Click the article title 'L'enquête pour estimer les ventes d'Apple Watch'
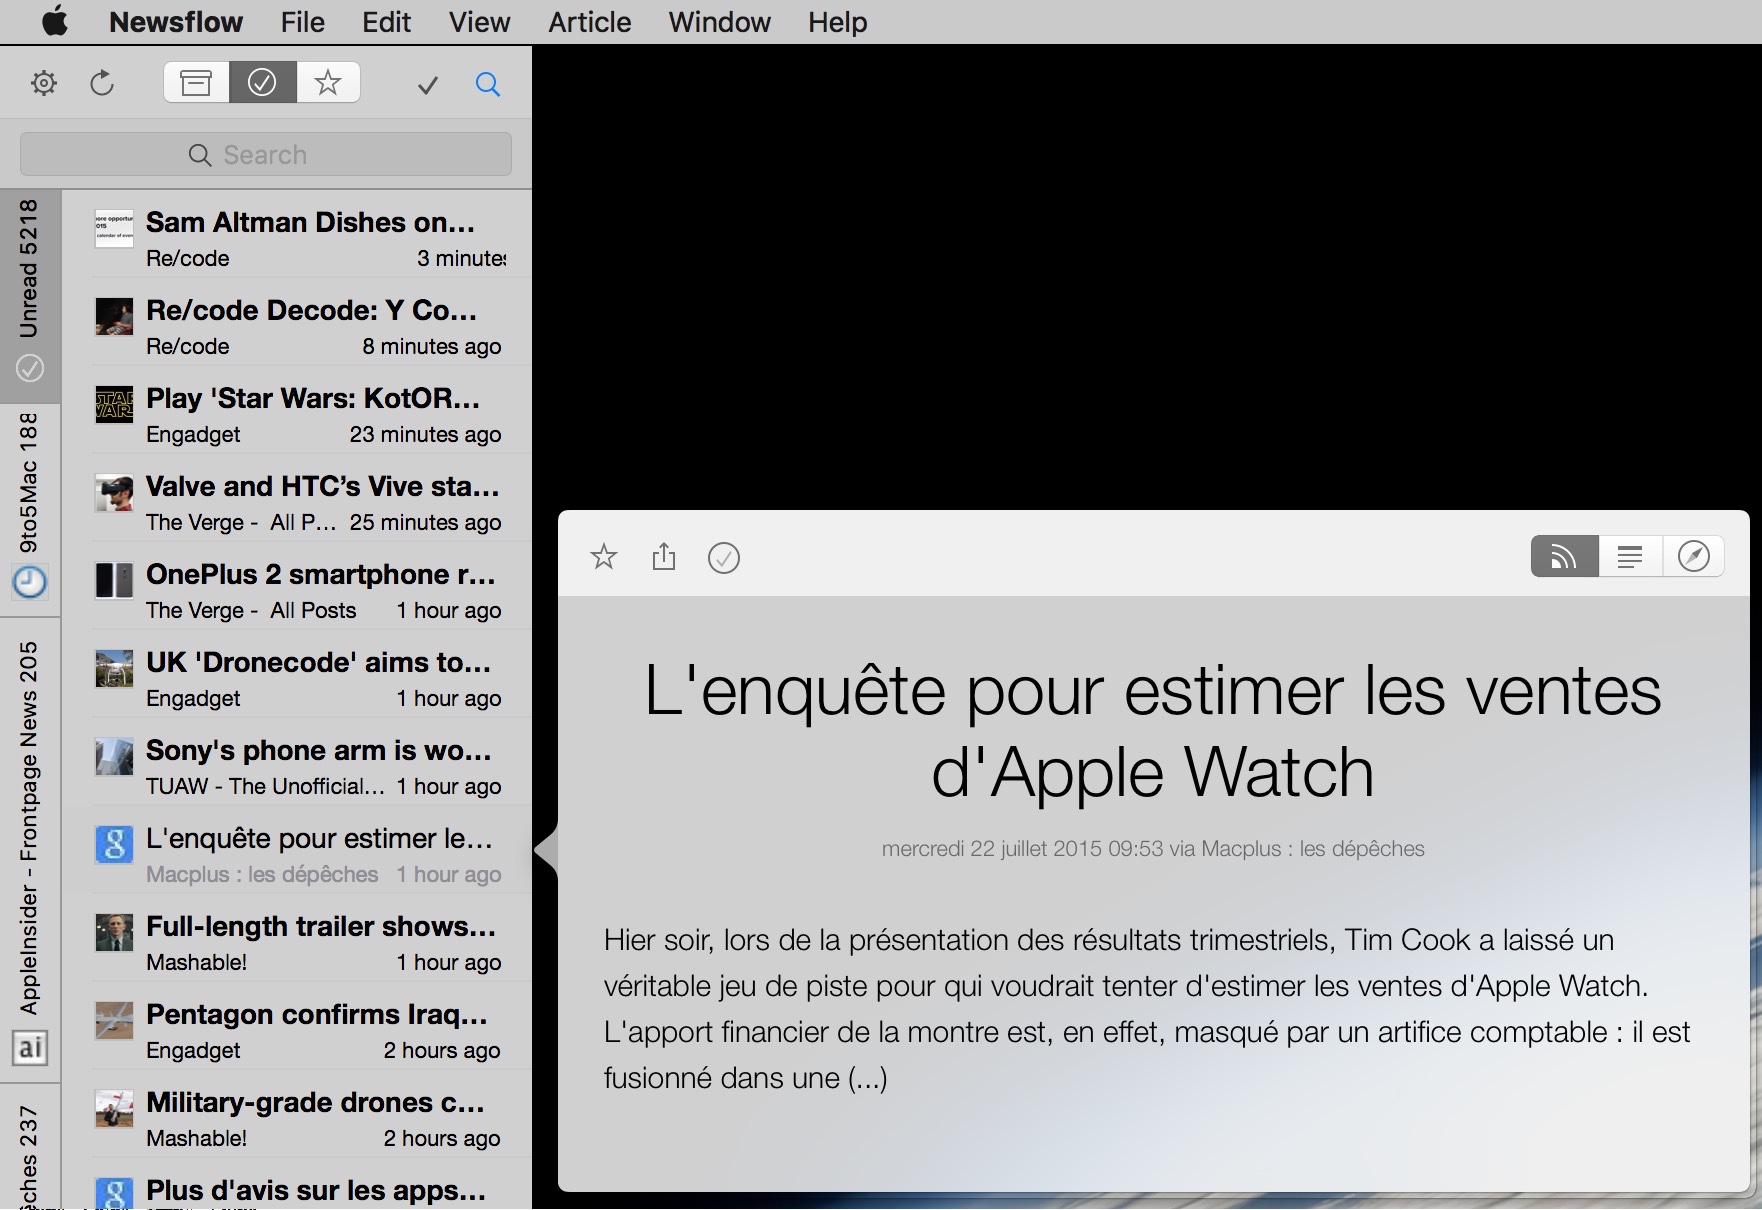 click(1153, 732)
